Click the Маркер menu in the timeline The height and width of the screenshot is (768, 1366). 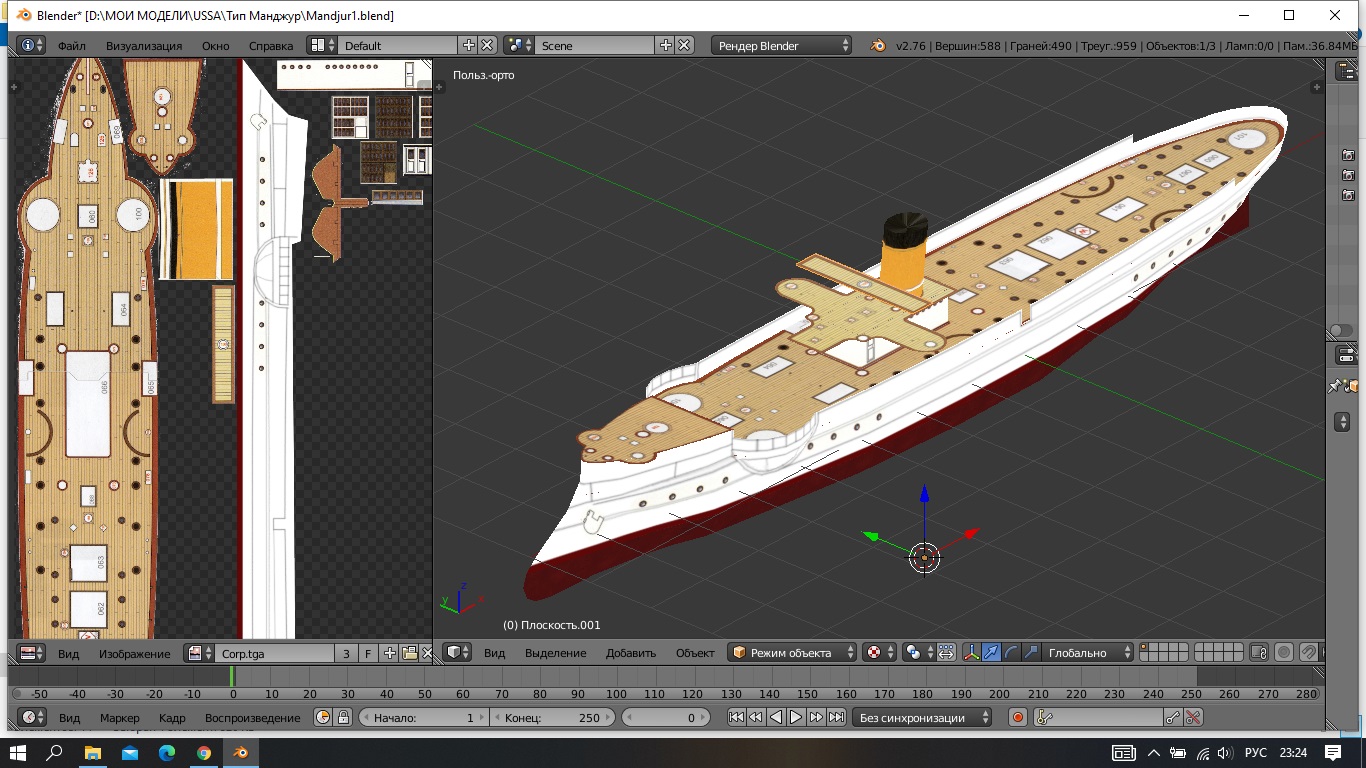click(x=119, y=717)
